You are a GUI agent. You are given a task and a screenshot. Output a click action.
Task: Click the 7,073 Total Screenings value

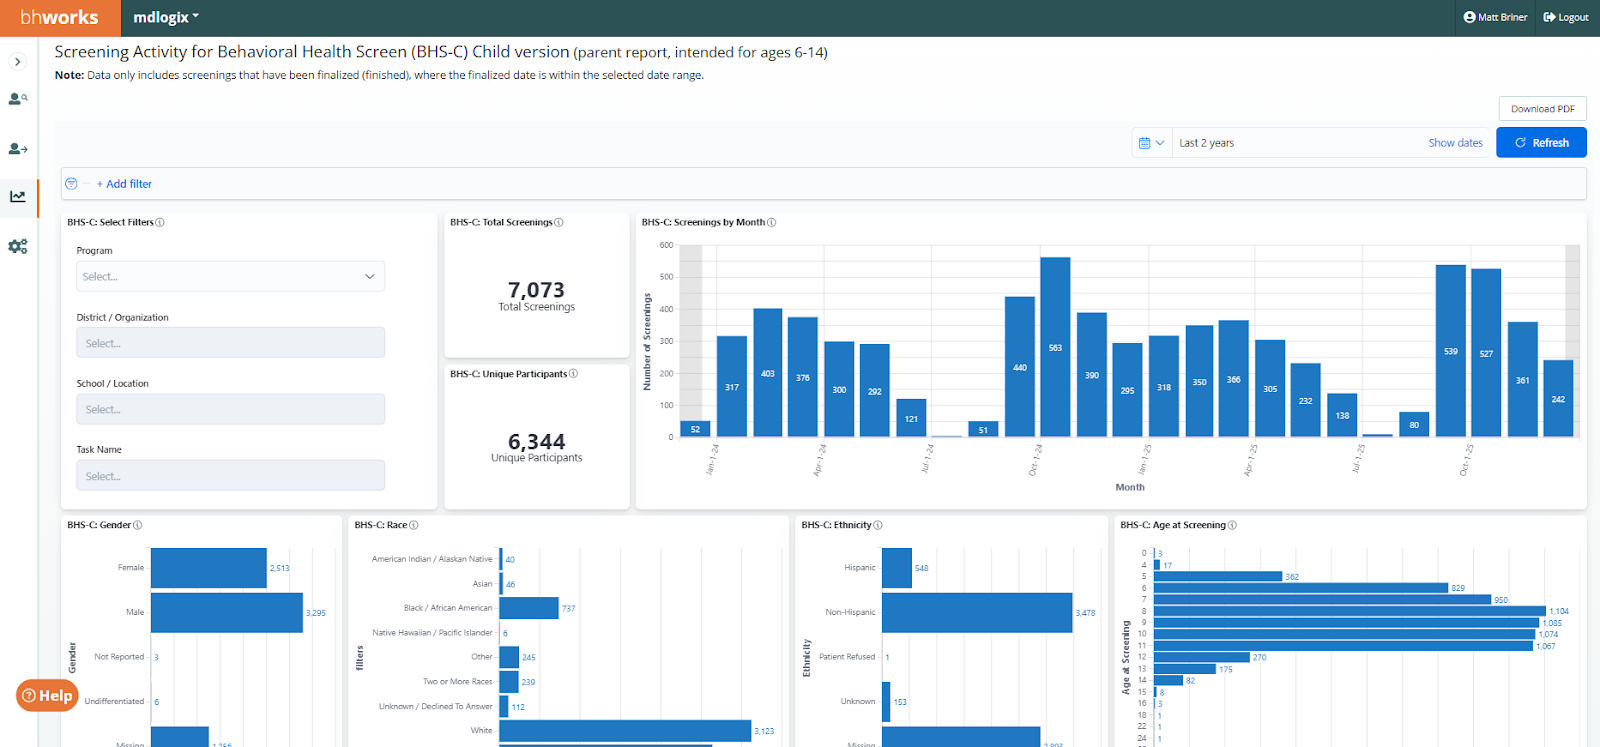(536, 290)
